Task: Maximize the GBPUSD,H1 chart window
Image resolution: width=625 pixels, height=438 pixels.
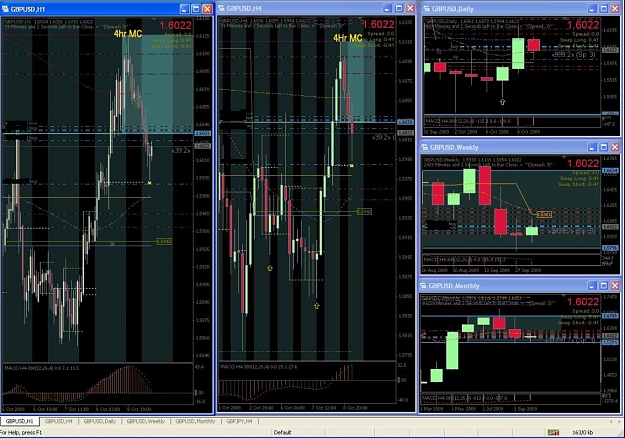Action: [x=196, y=9]
